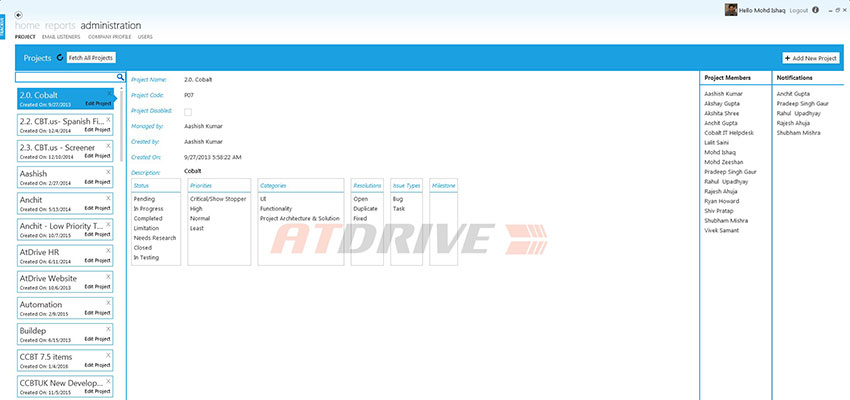Click the search magnifier icon
This screenshot has height=400, width=850.
[120, 78]
